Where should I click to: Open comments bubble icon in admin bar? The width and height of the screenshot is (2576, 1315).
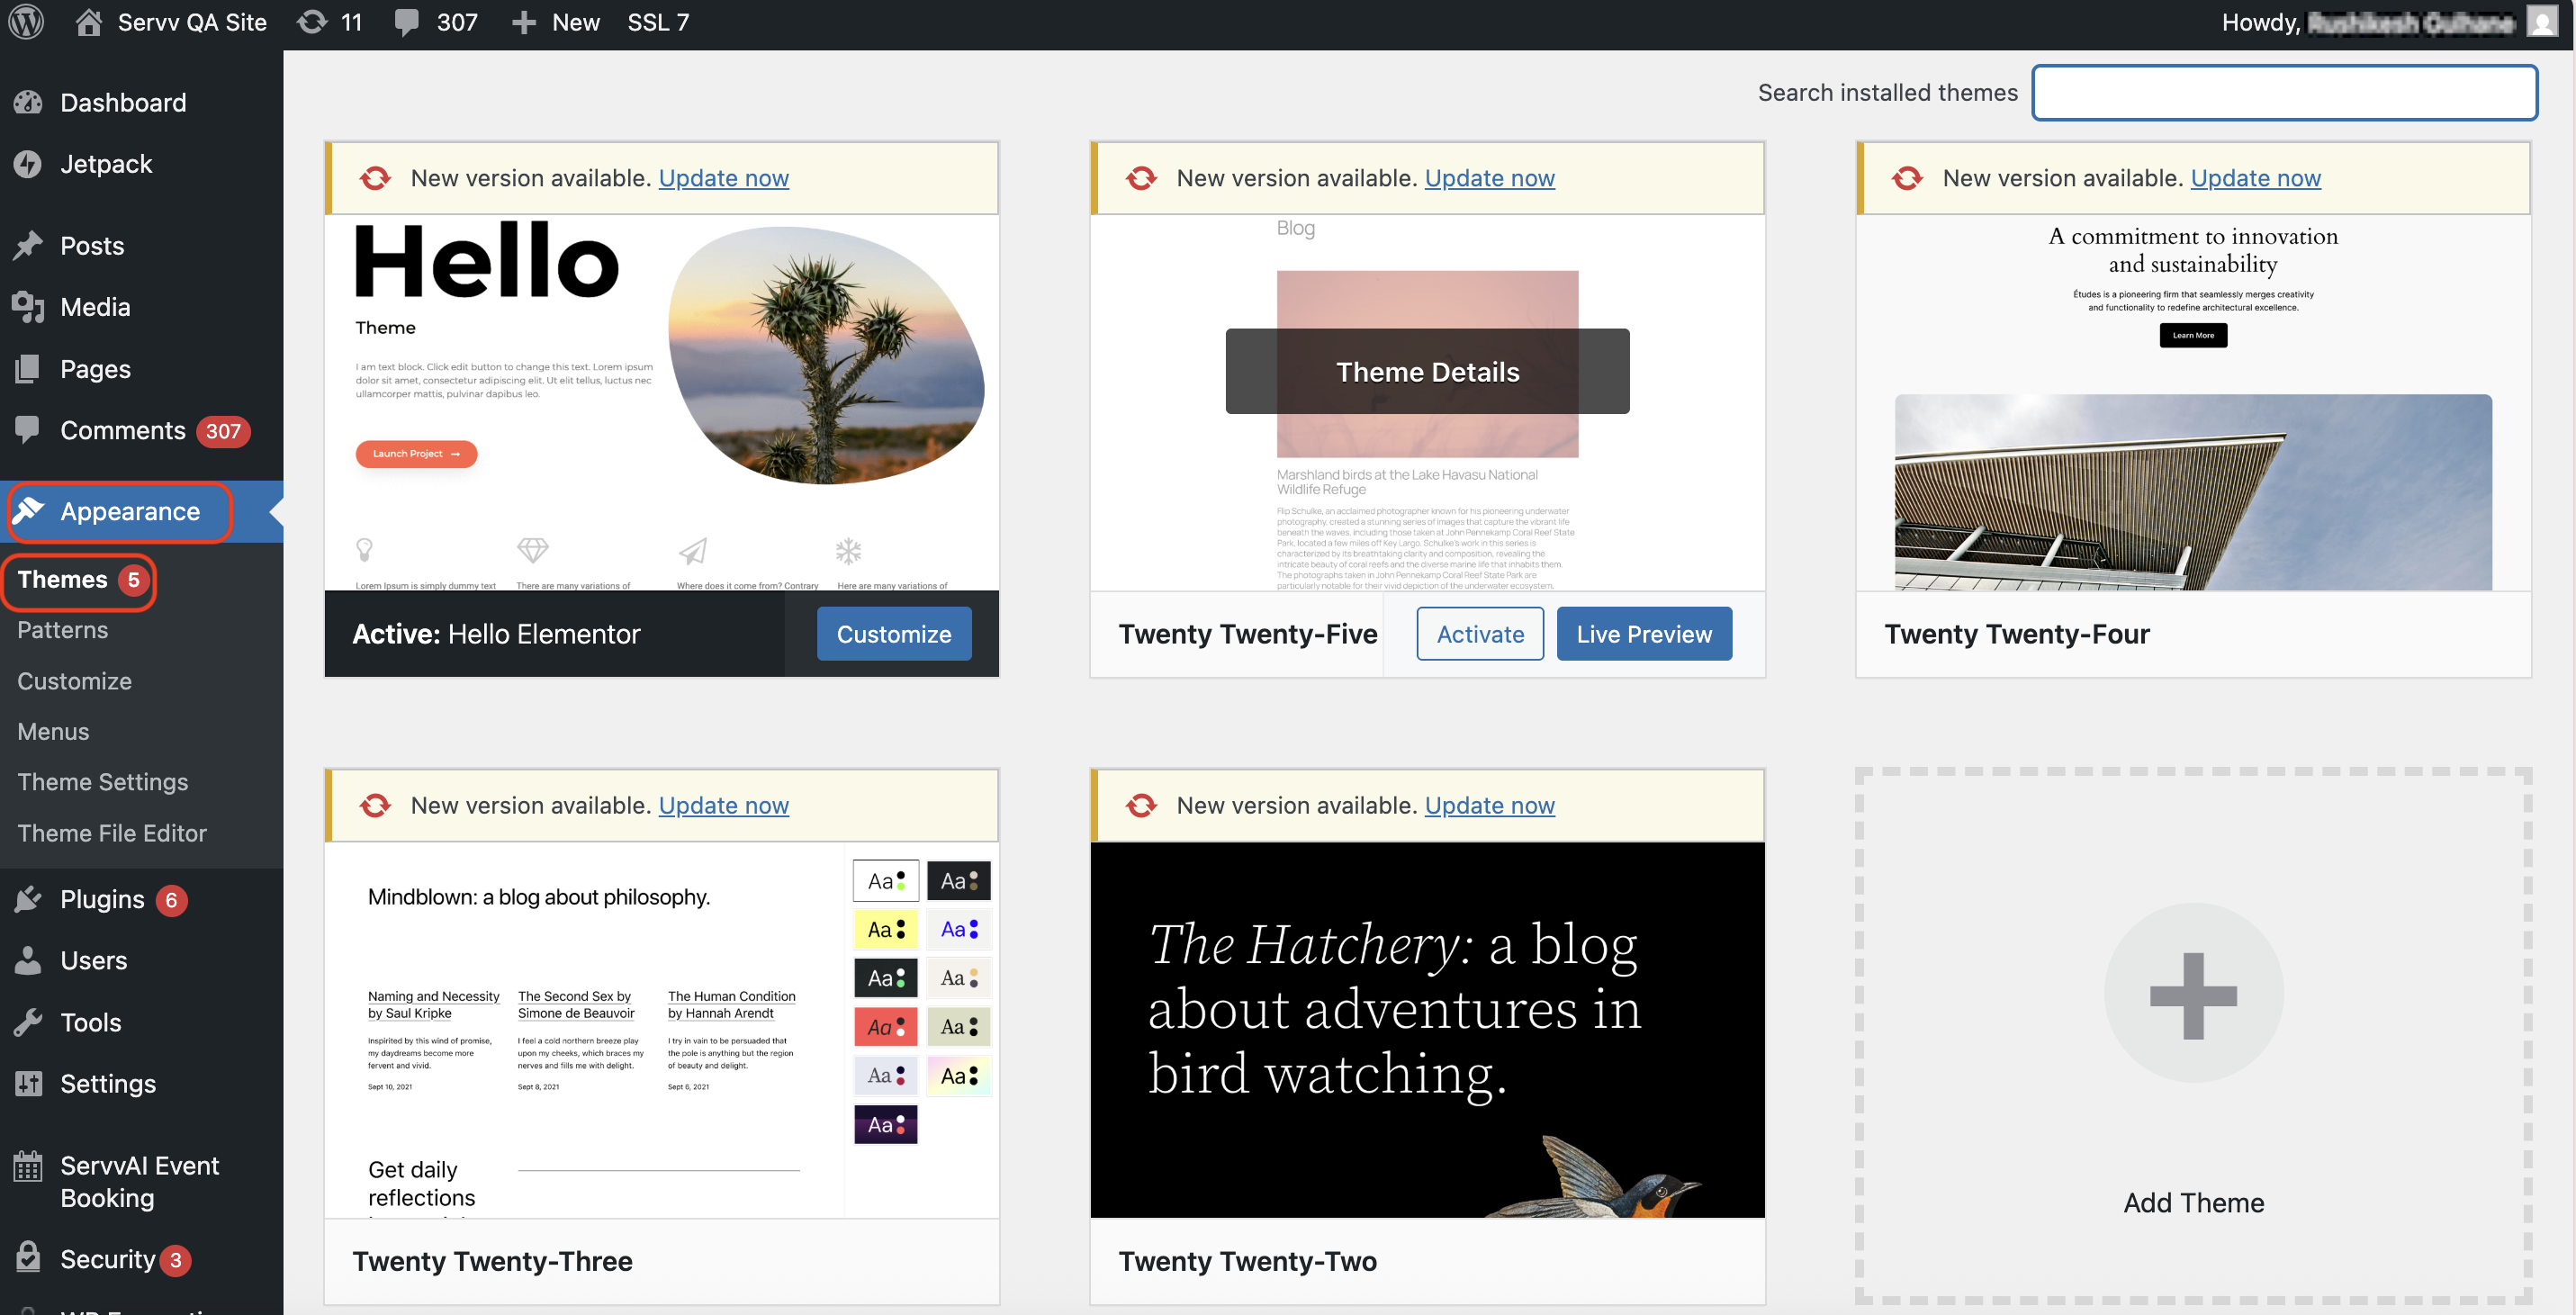[406, 22]
